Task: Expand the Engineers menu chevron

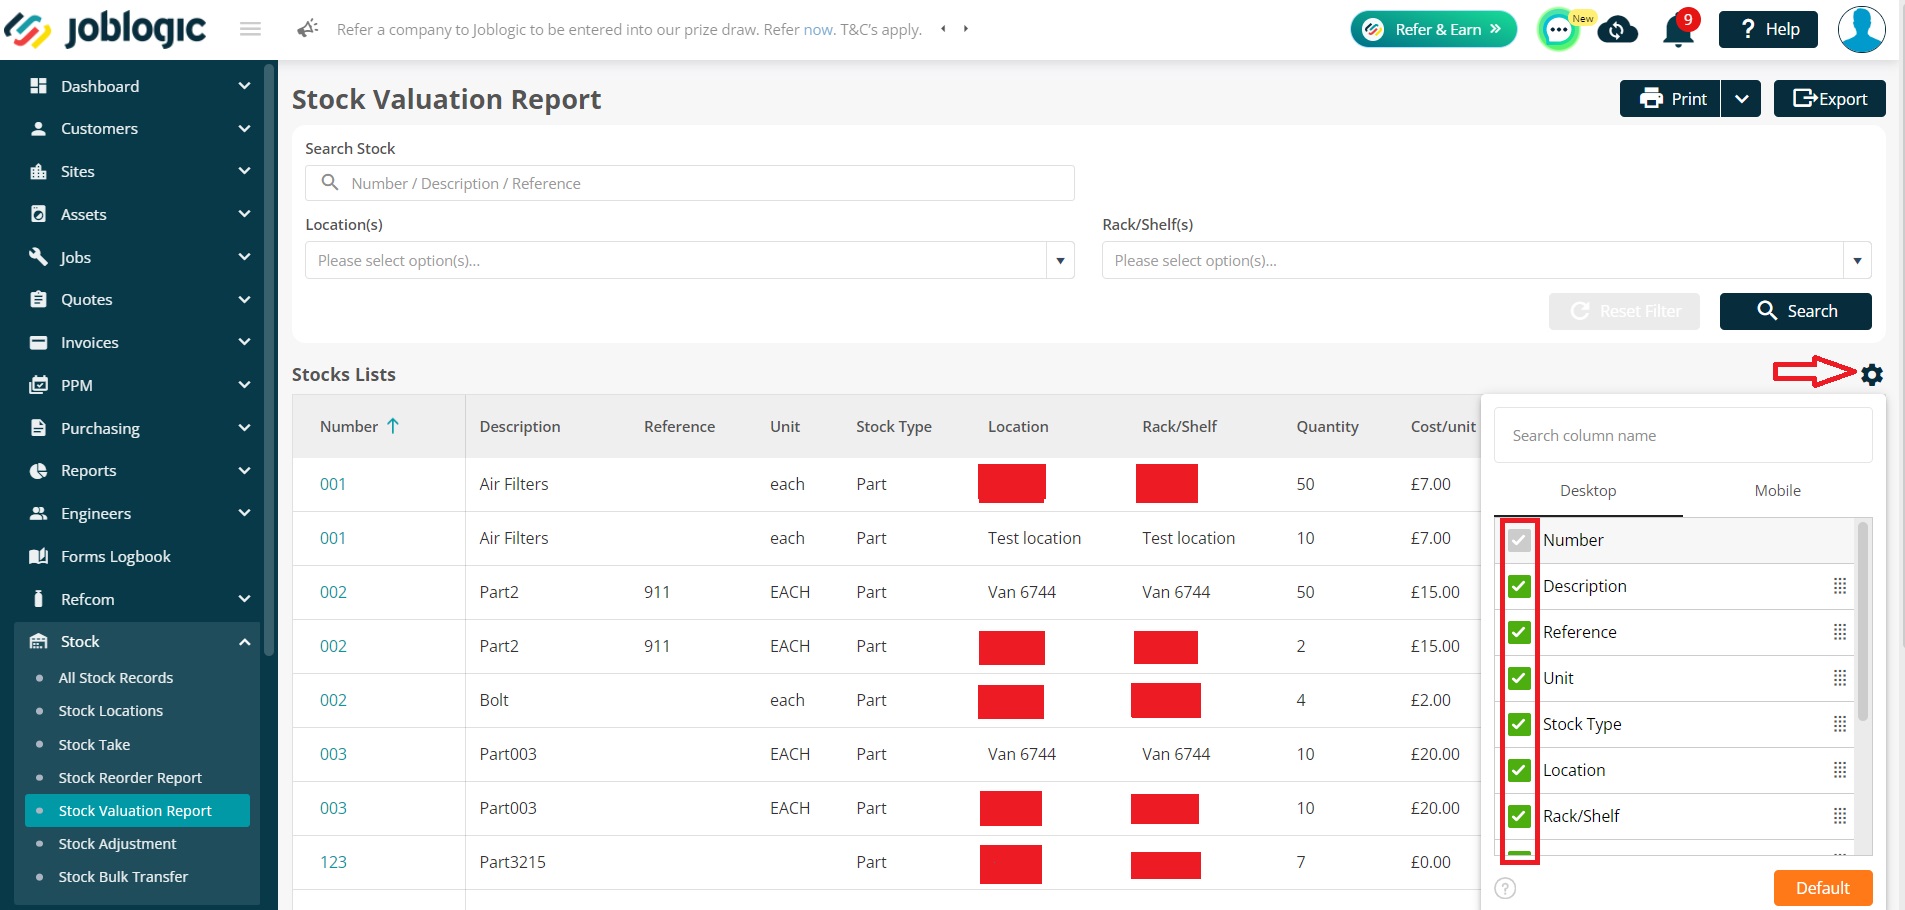Action: (244, 514)
